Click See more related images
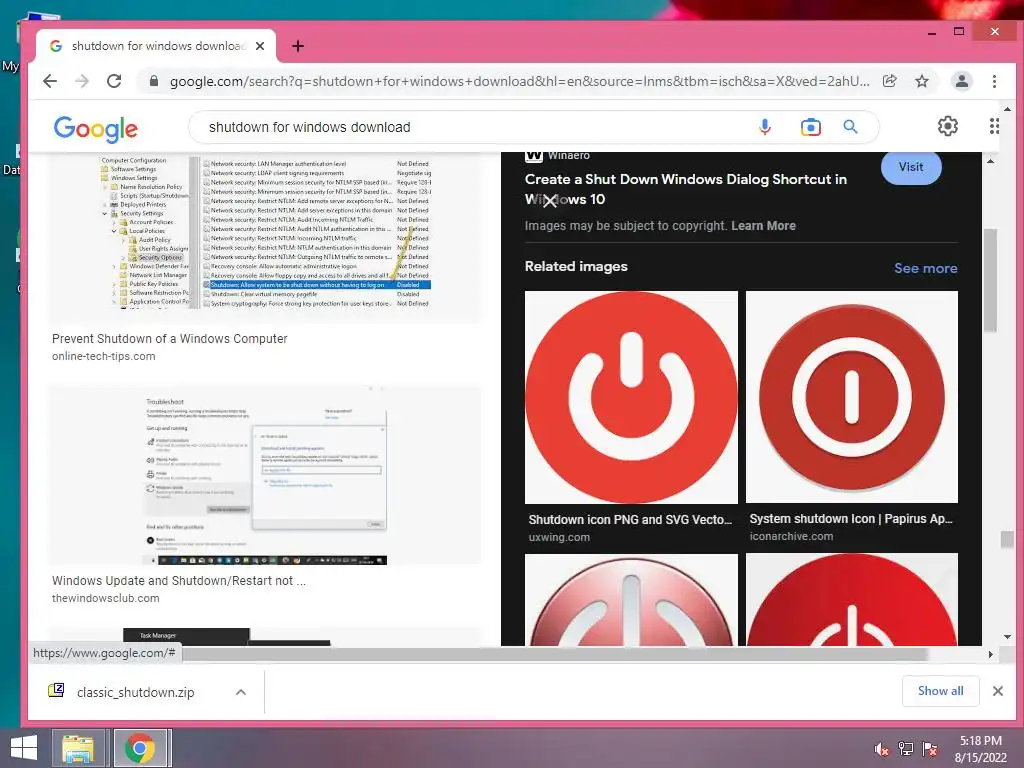 point(925,268)
